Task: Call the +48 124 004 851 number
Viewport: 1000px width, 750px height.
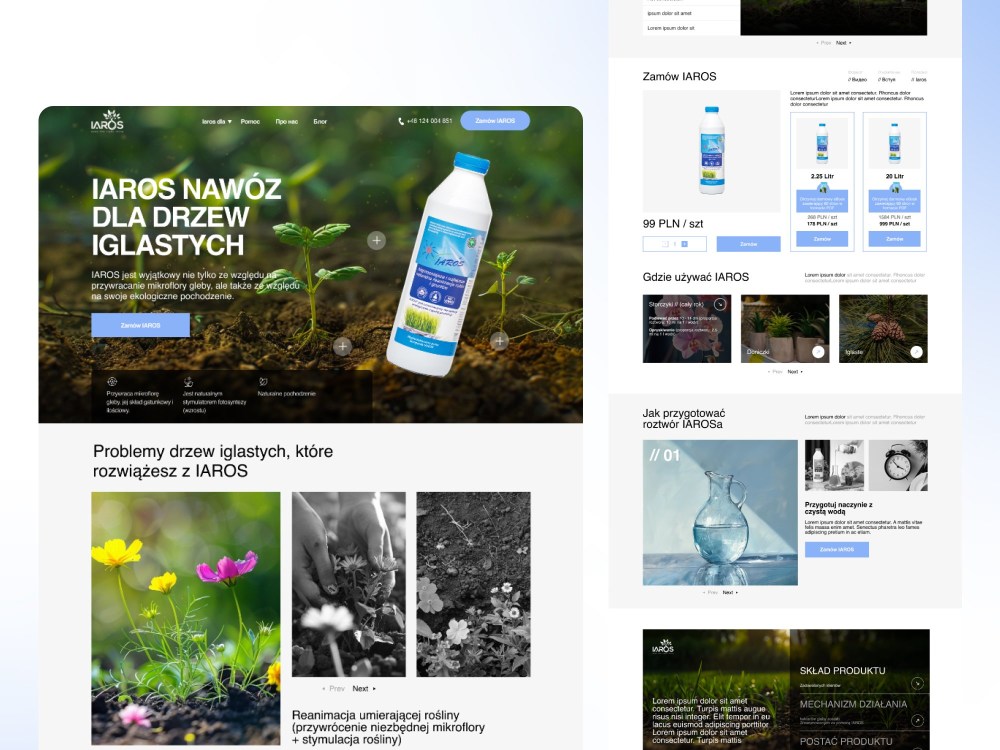Action: coord(429,121)
